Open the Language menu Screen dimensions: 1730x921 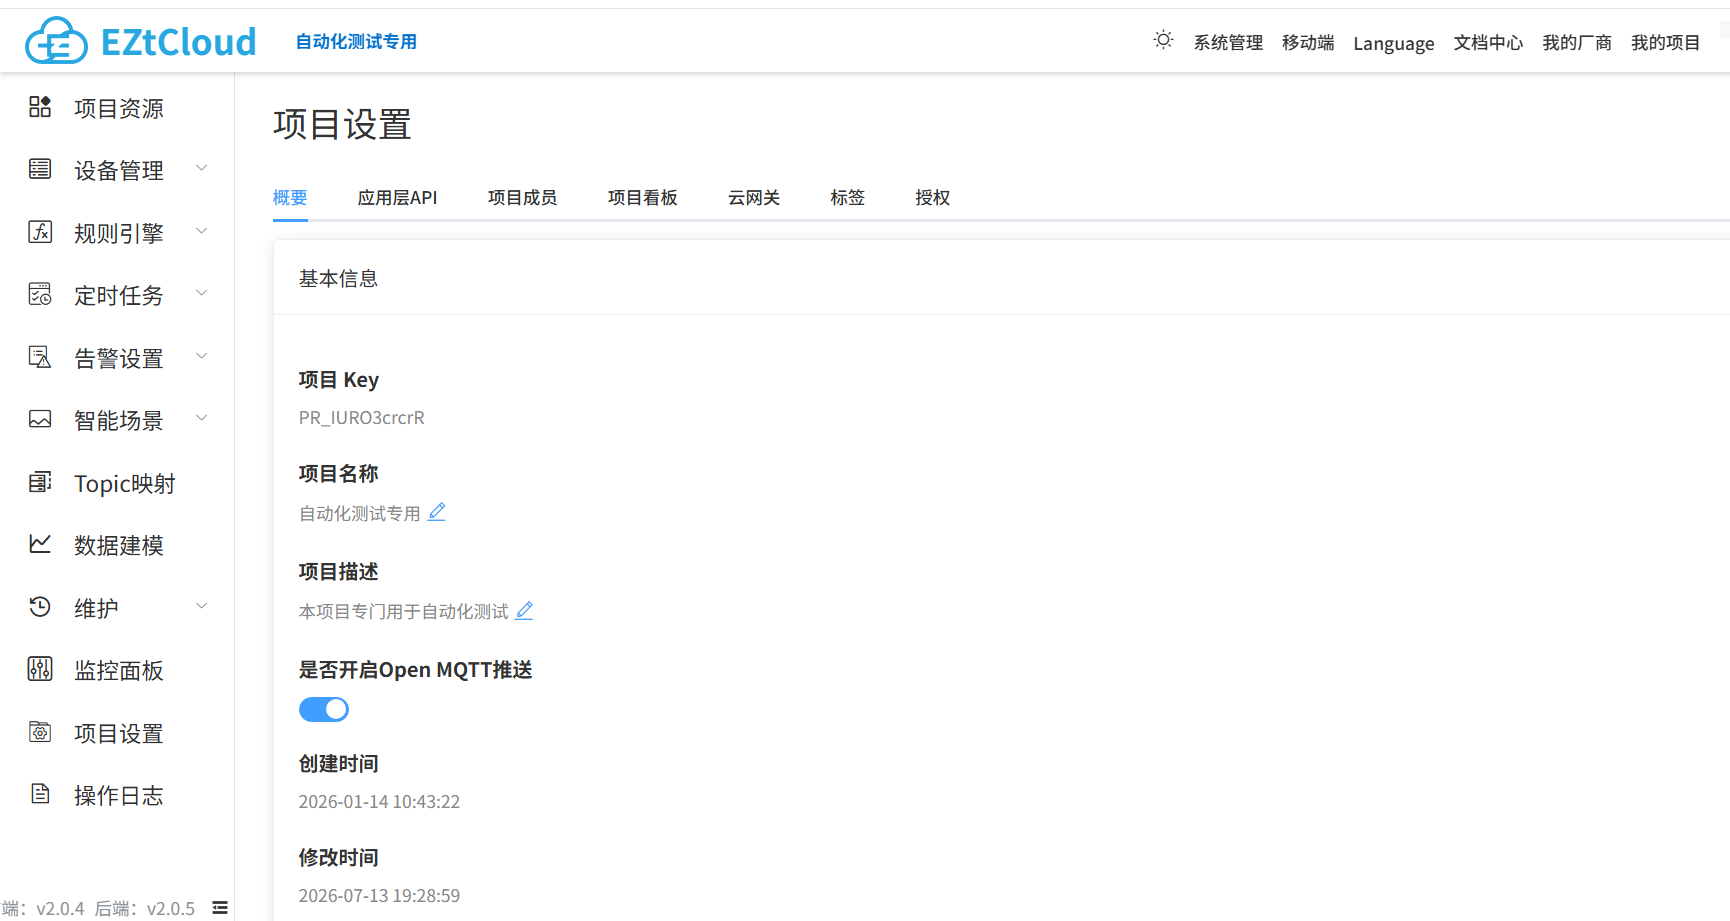tap(1394, 43)
